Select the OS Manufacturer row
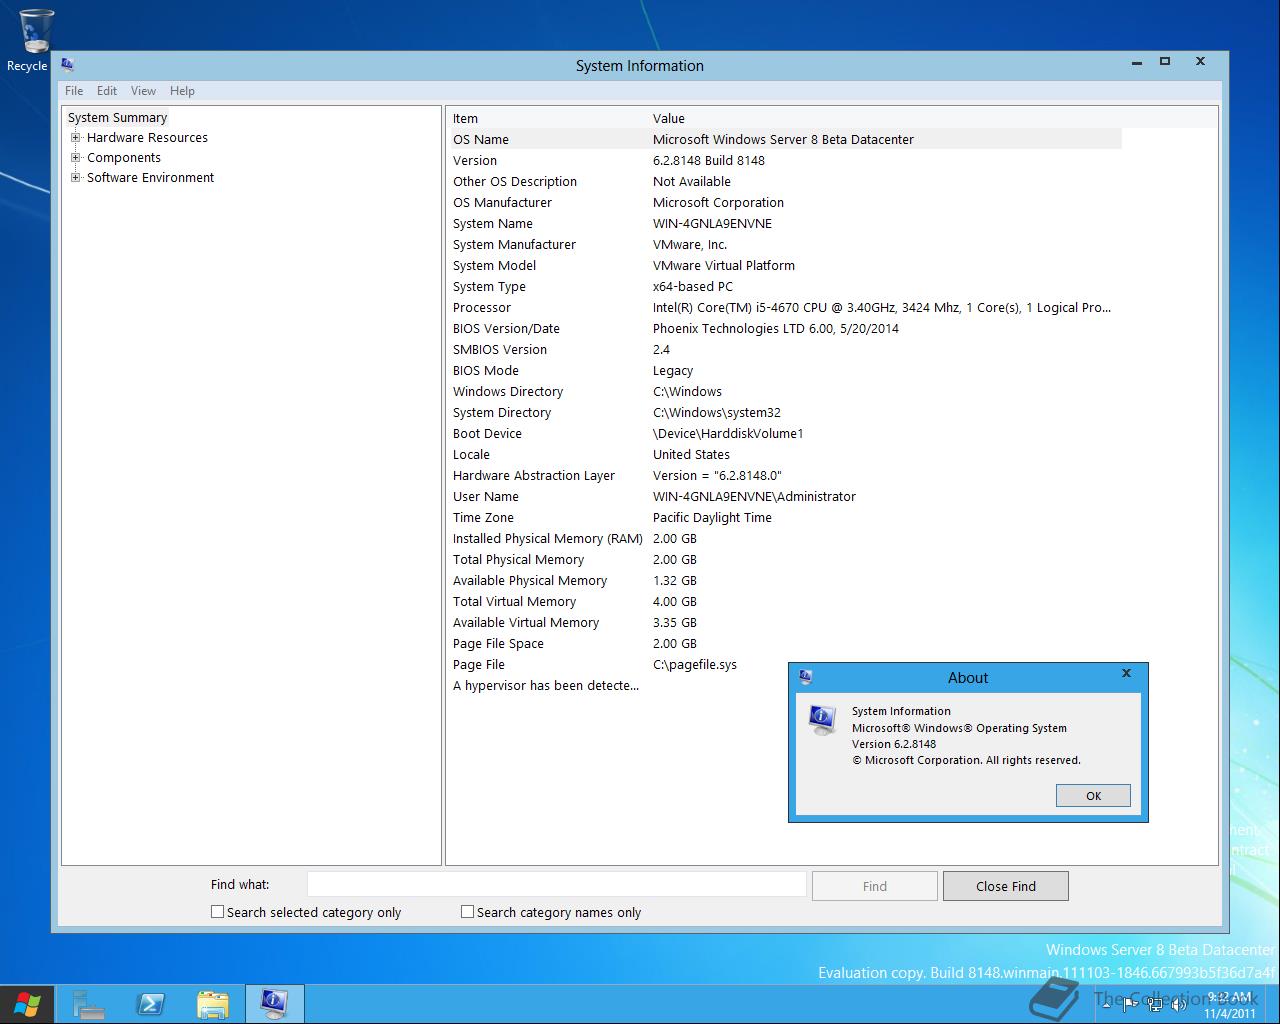Image resolution: width=1280 pixels, height=1024 pixels. point(785,202)
